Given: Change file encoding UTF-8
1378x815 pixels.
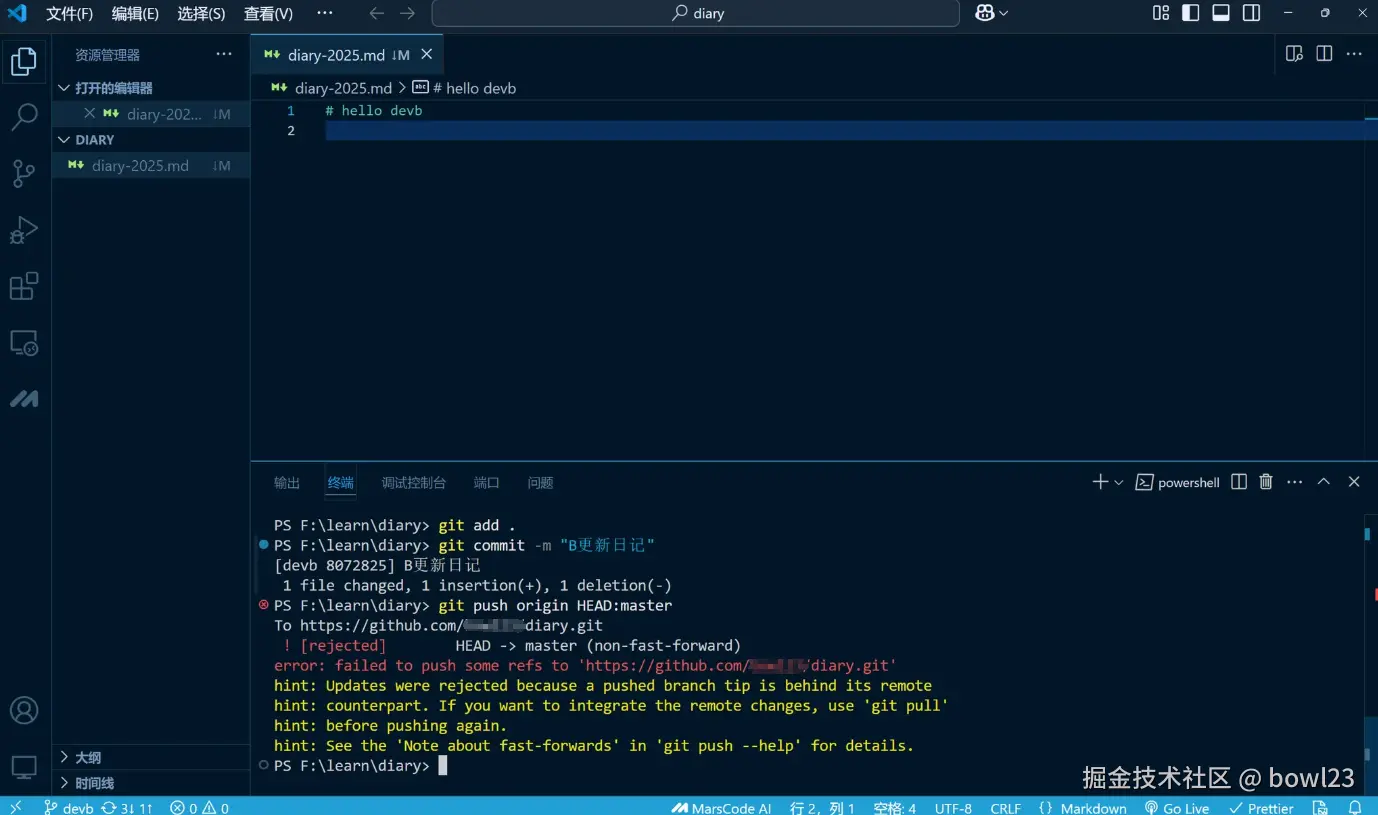Looking at the screenshot, I should 953,807.
